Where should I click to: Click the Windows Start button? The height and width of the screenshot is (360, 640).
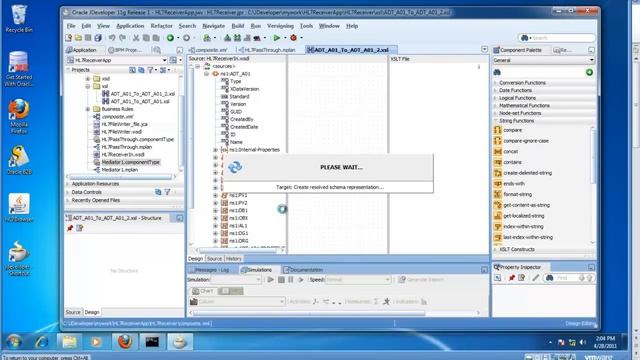point(14,342)
